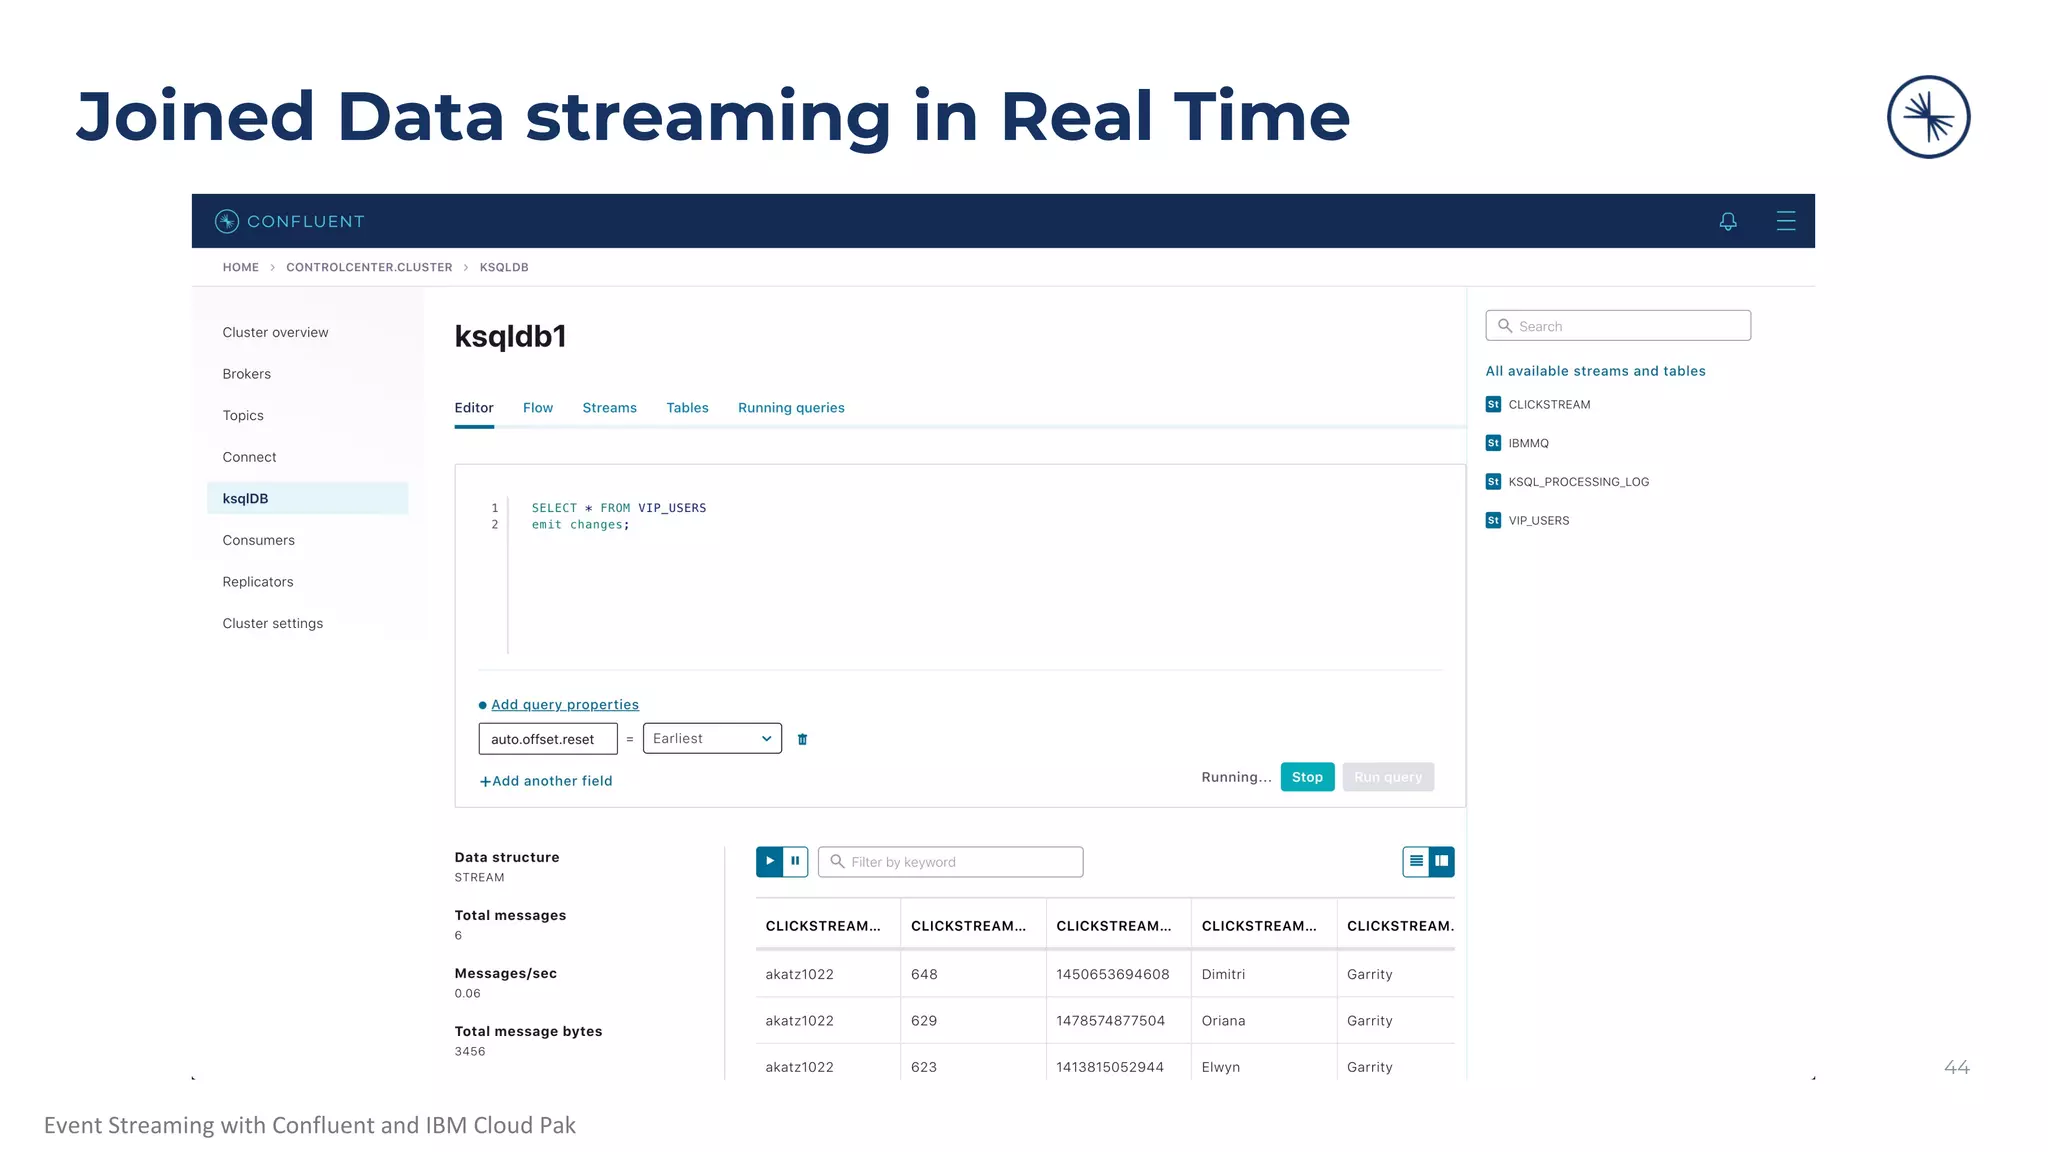Resume the message stream with play button
Image resolution: width=2048 pixels, height=1152 pixels.
pyautogui.click(x=769, y=861)
